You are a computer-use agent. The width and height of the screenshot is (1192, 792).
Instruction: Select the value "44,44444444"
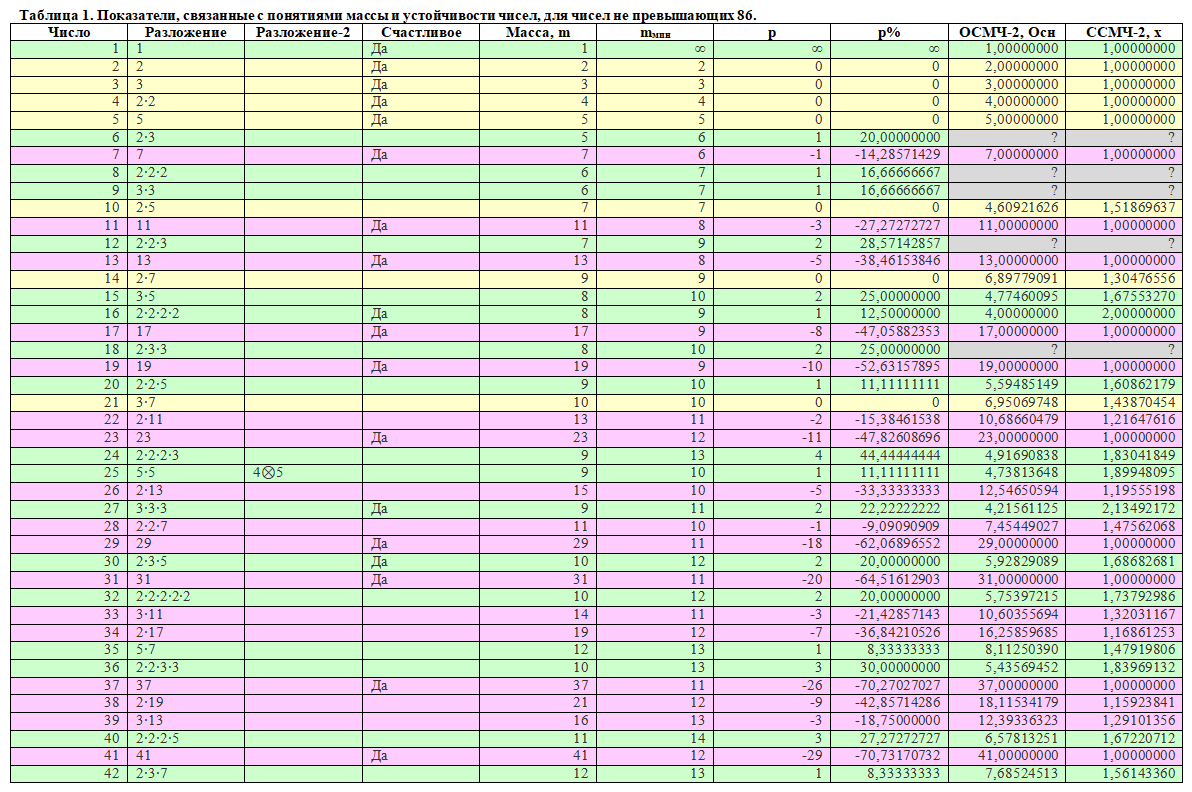point(901,455)
